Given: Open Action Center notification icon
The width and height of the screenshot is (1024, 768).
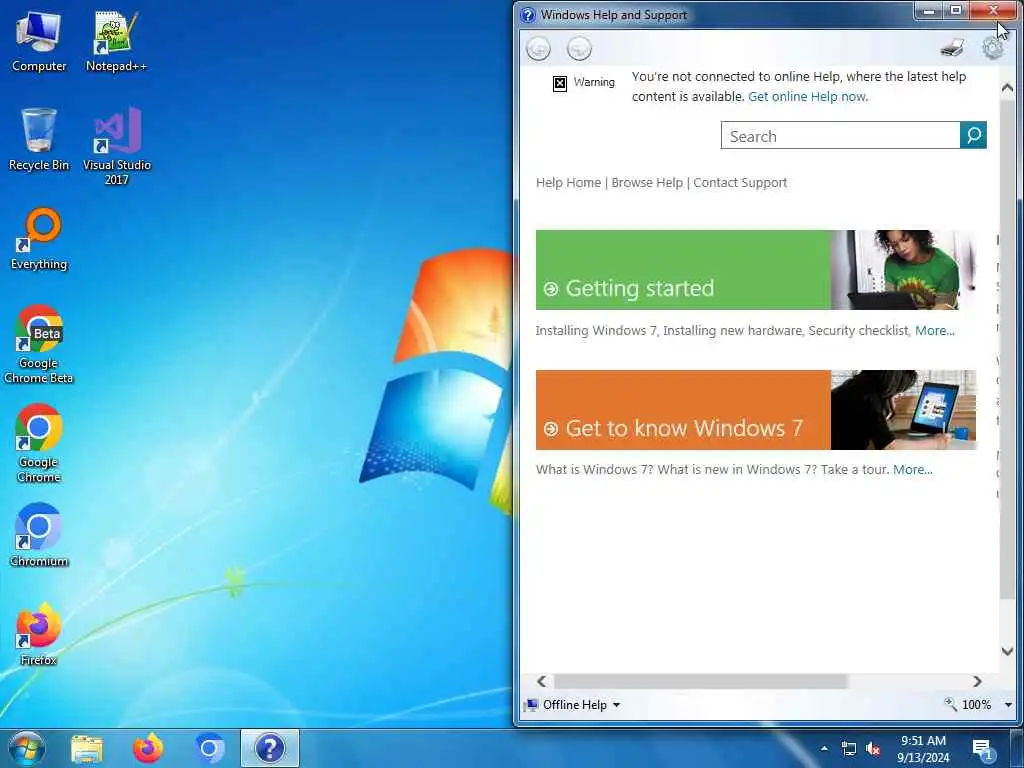Looking at the screenshot, I should coord(982,749).
